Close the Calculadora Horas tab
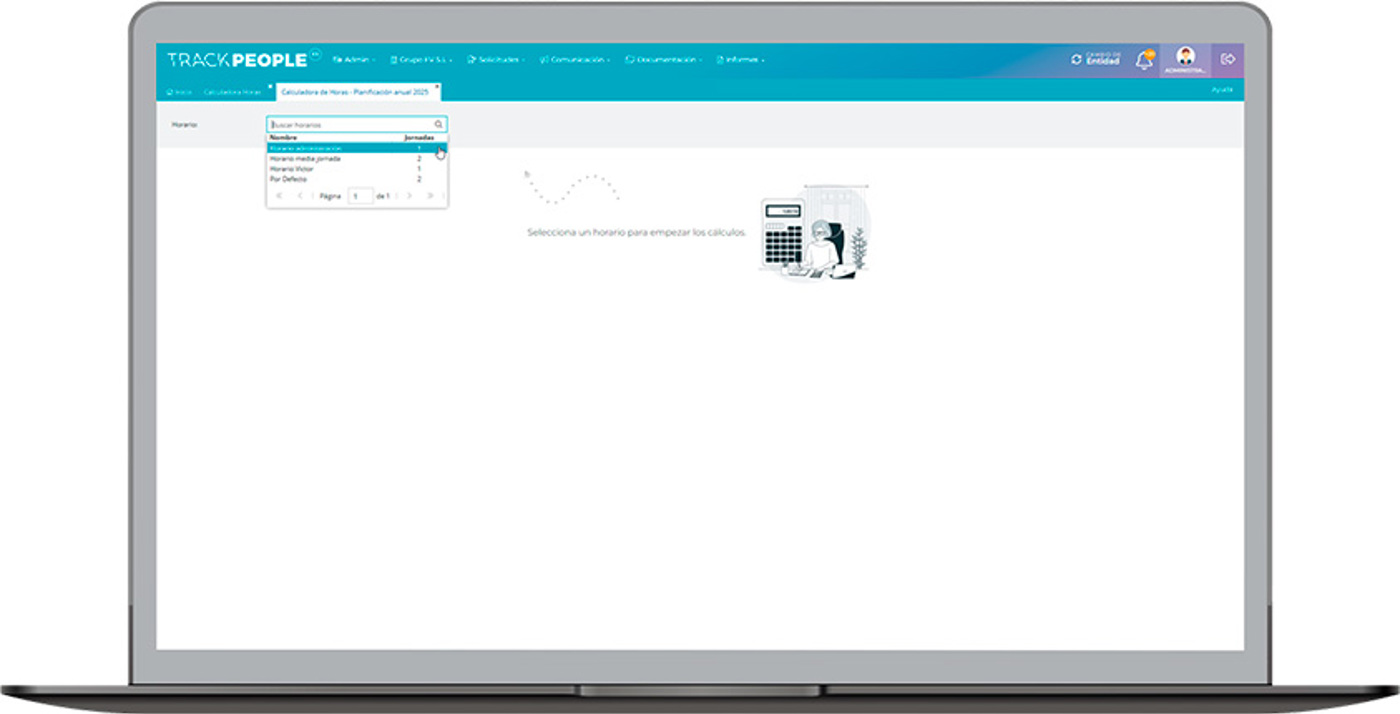Screen dimensions: 1400x714 [x=270, y=86]
